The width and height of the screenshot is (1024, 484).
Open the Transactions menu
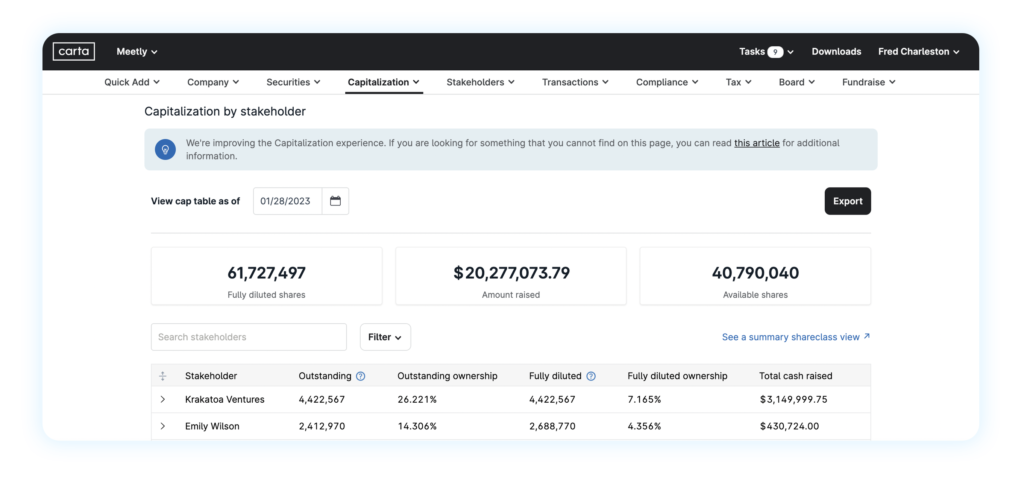click(575, 82)
